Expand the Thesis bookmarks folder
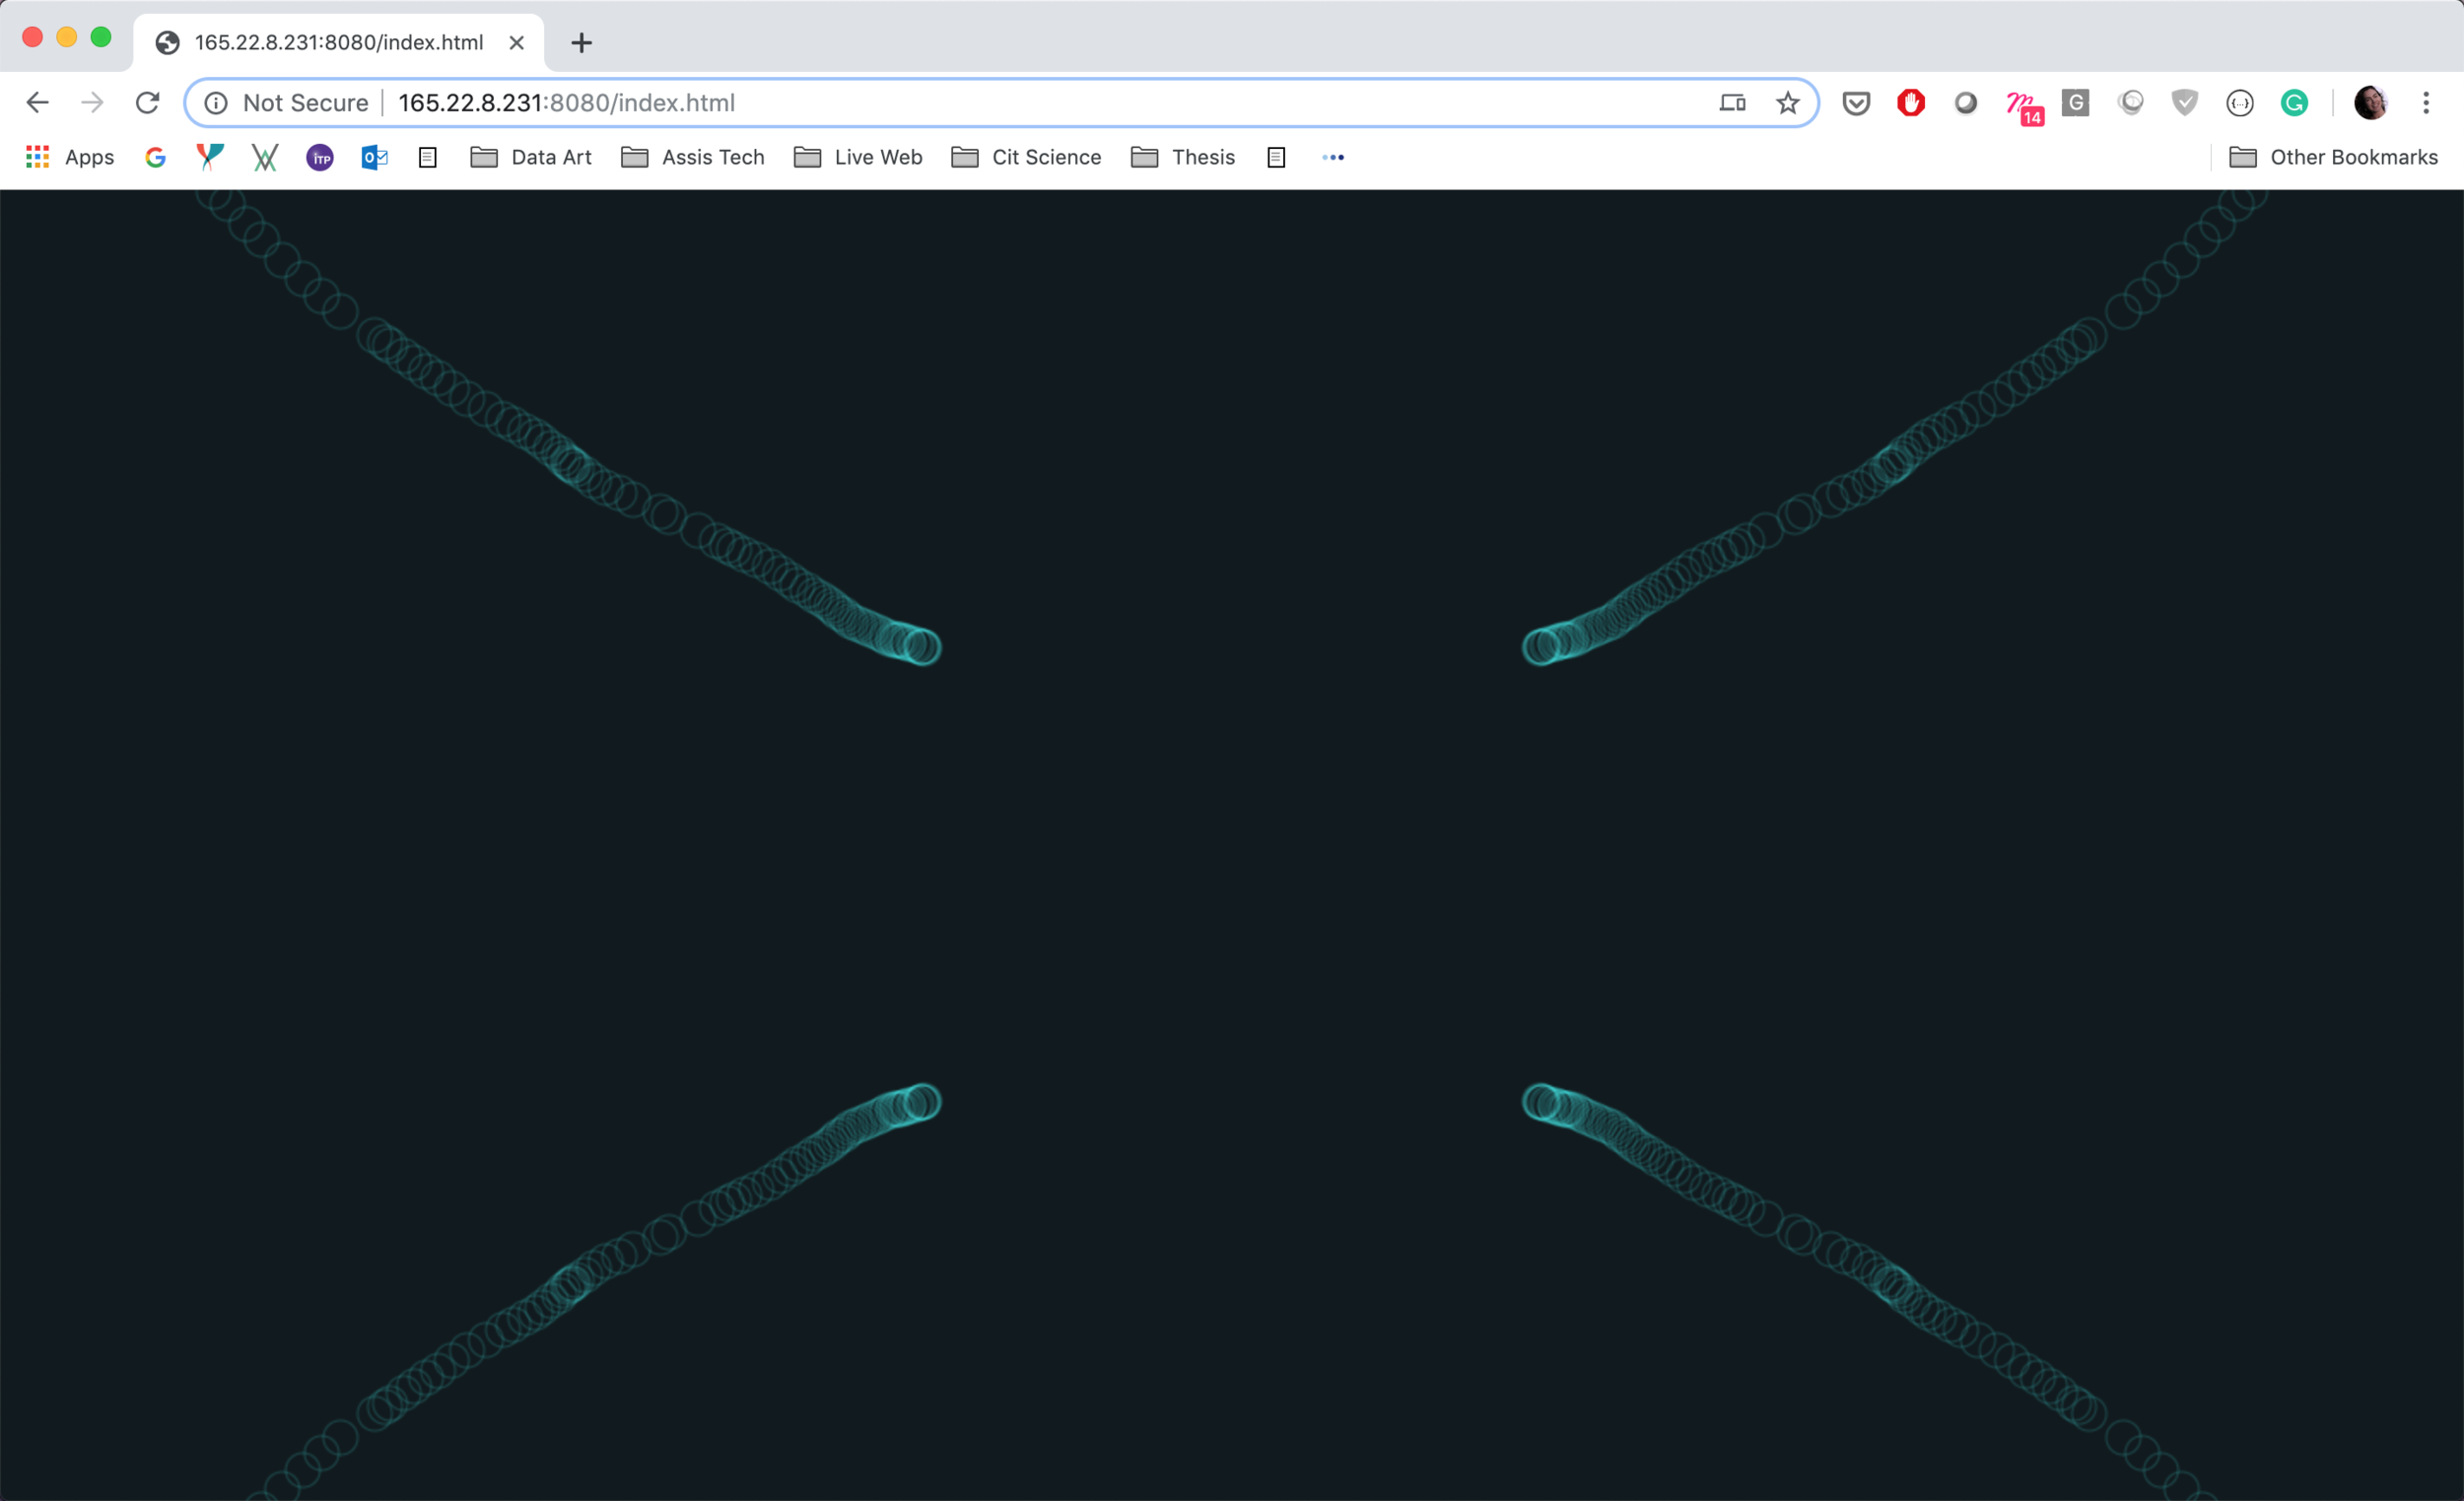The width and height of the screenshot is (2464, 1501). pos(1183,157)
